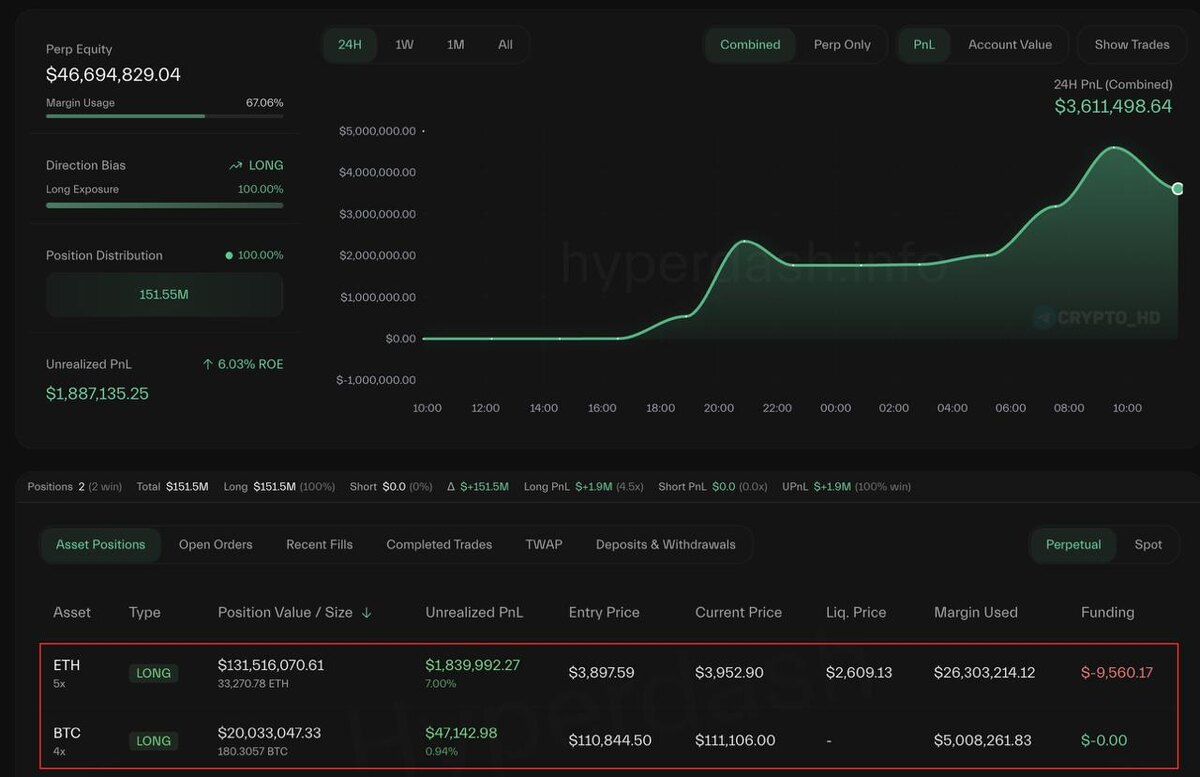The image size is (1200, 777).
Task: Click the BTC LONG badge
Action: [x=154, y=741]
